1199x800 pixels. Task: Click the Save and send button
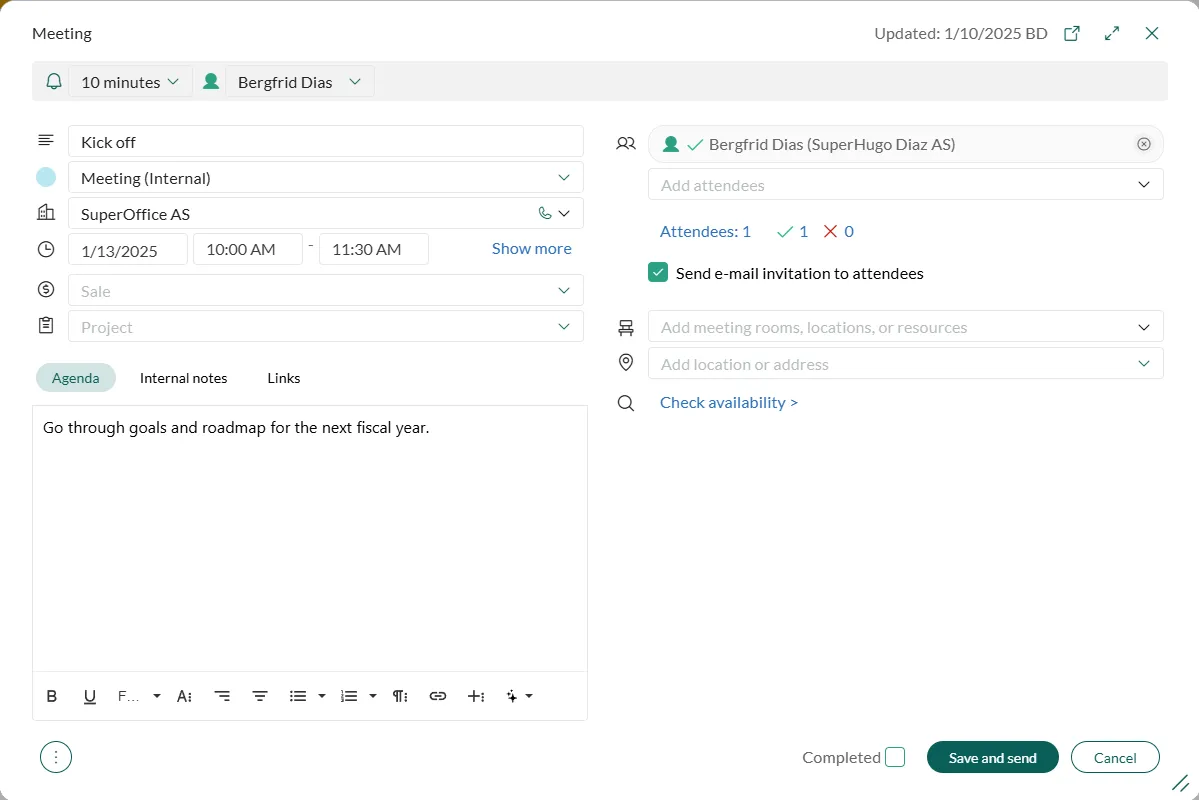pyautogui.click(x=992, y=757)
